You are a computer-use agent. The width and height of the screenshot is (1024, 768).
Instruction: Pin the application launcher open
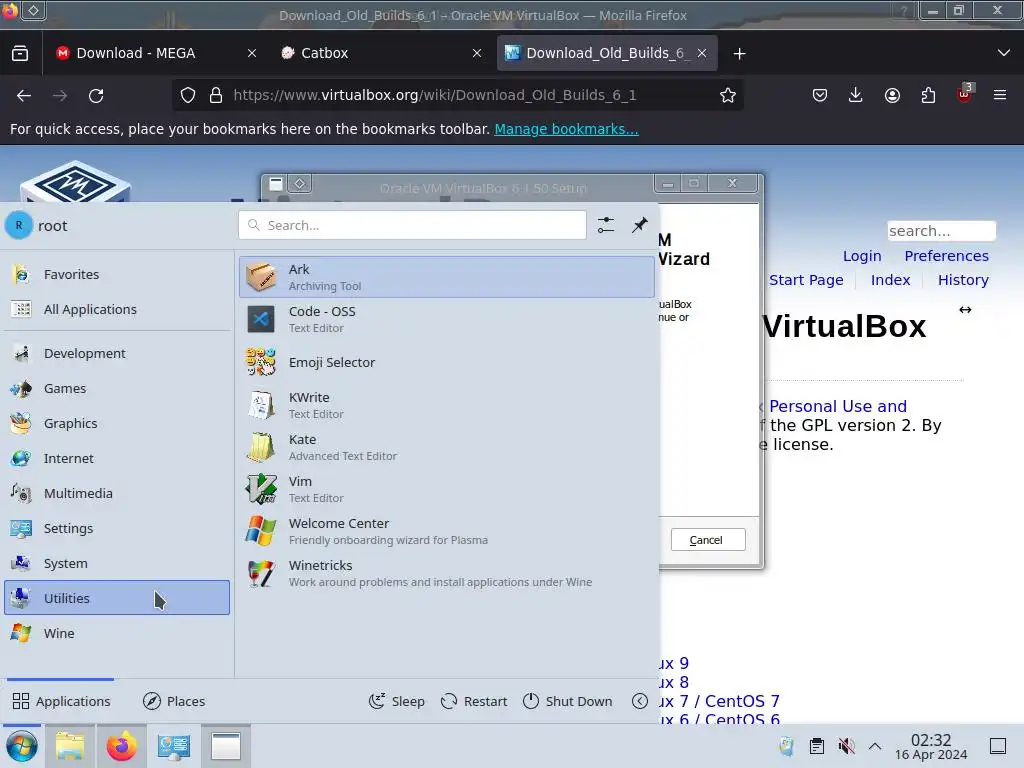coord(640,225)
